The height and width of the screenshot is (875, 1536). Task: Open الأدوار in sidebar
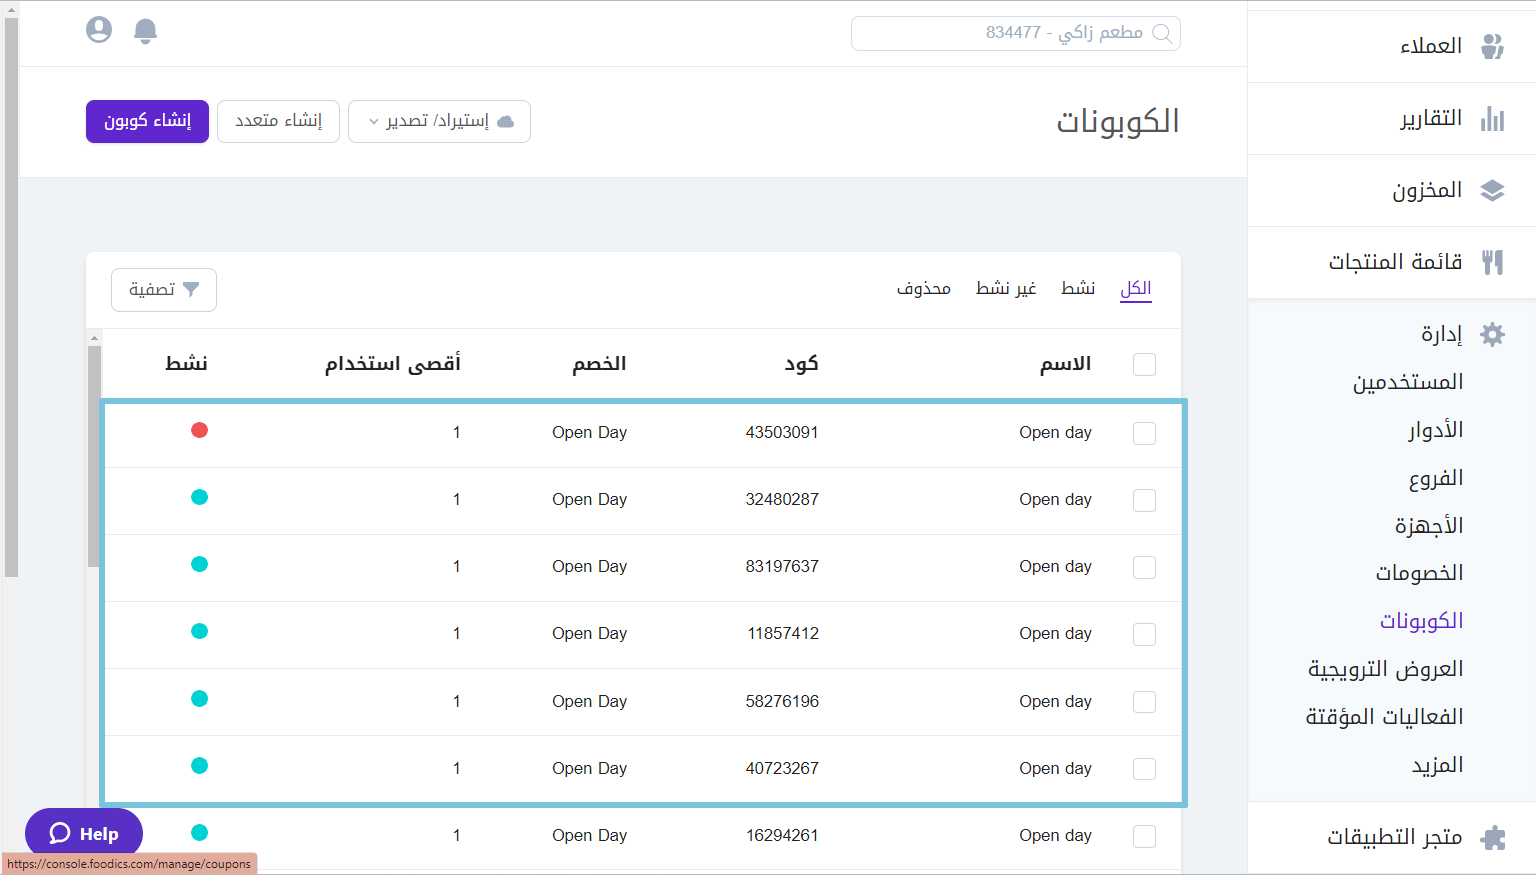click(x=1436, y=430)
